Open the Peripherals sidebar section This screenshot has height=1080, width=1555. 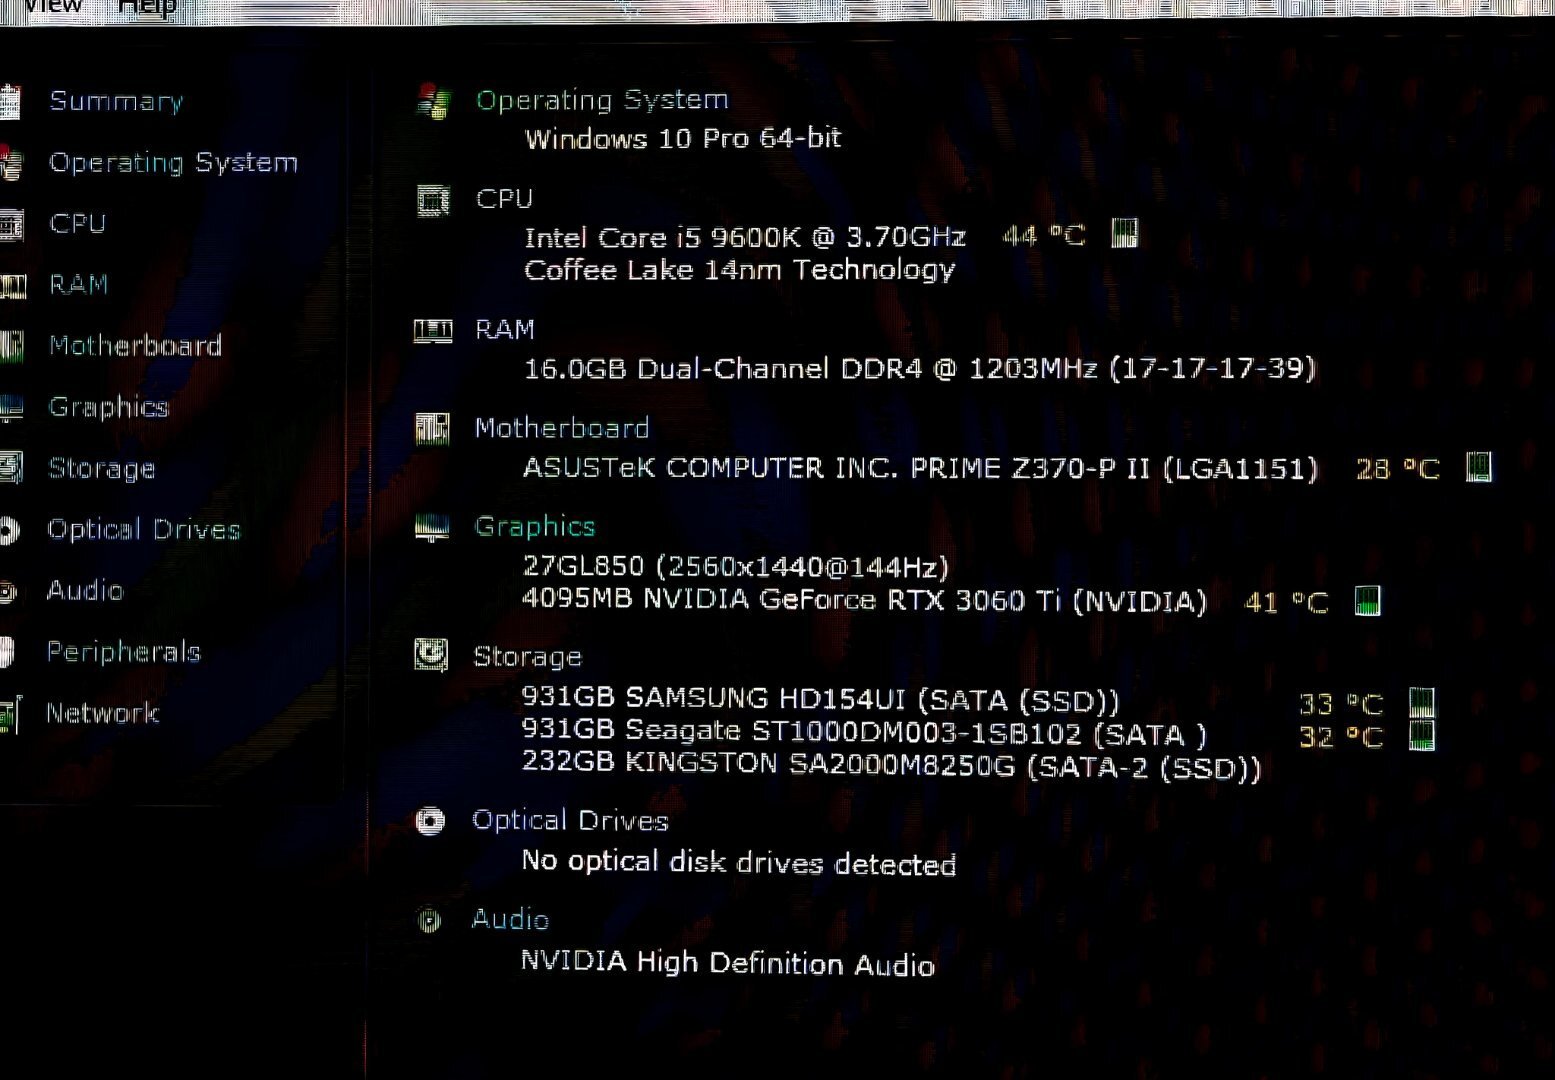123,652
